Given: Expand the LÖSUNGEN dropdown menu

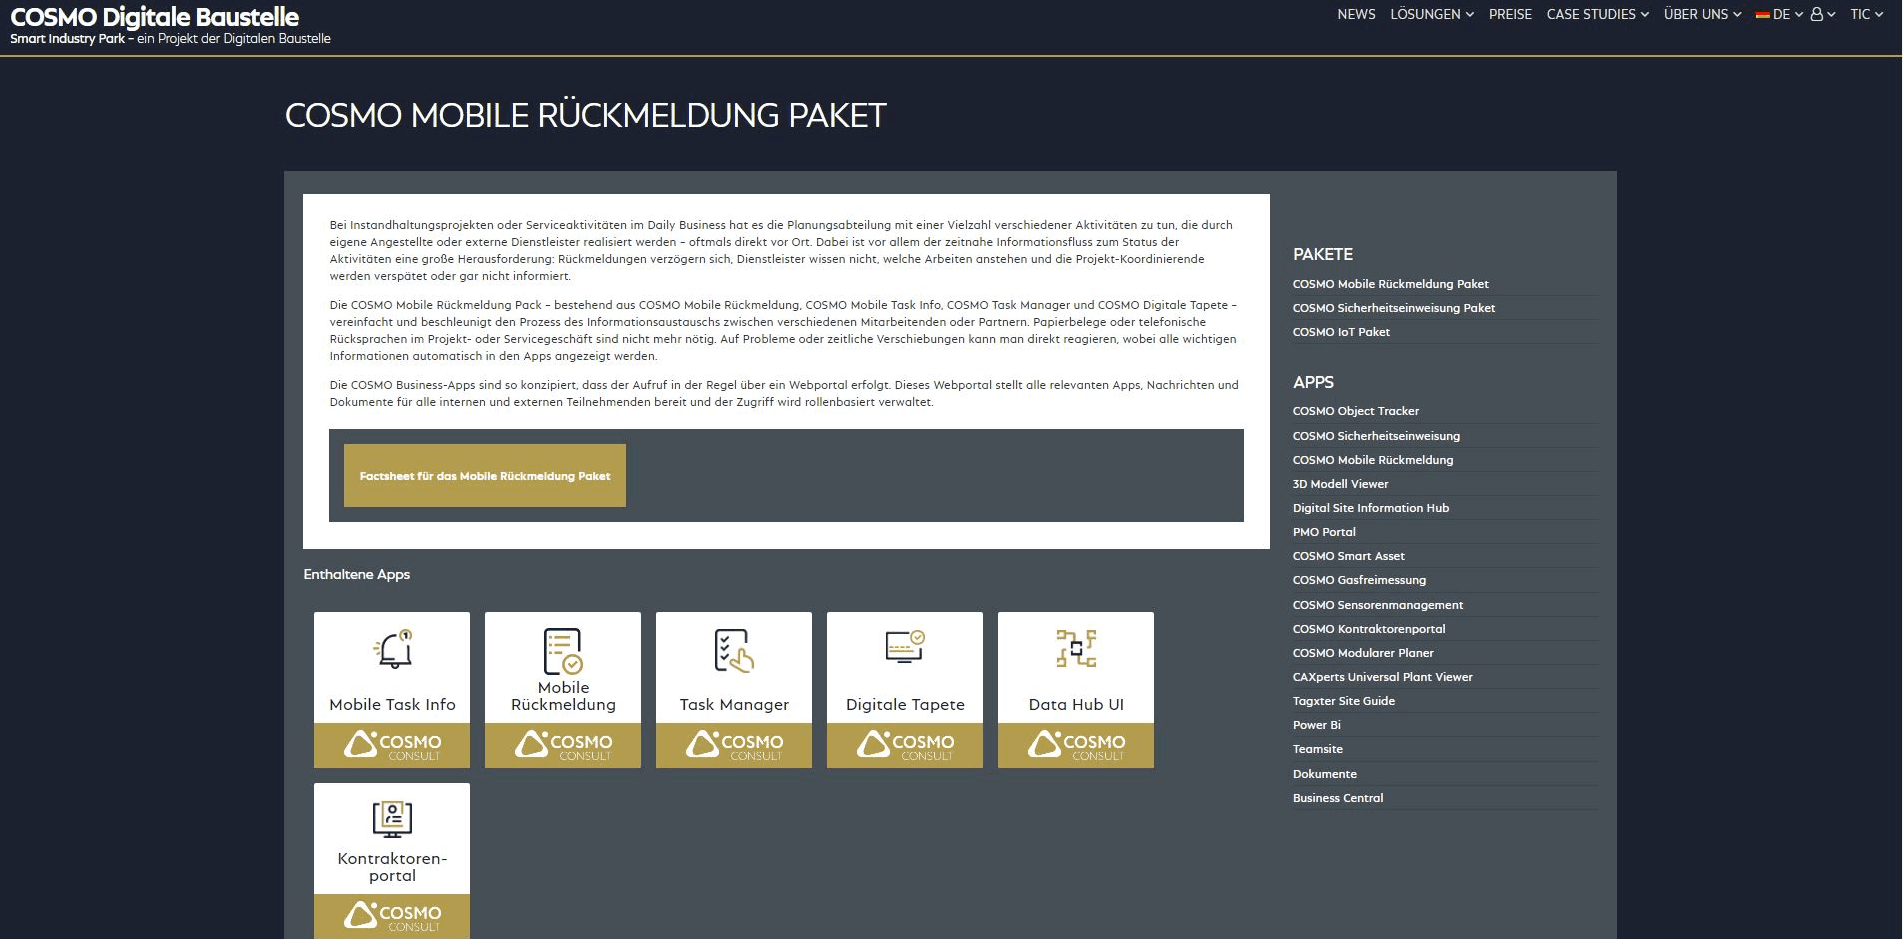Looking at the screenshot, I should tap(1431, 14).
